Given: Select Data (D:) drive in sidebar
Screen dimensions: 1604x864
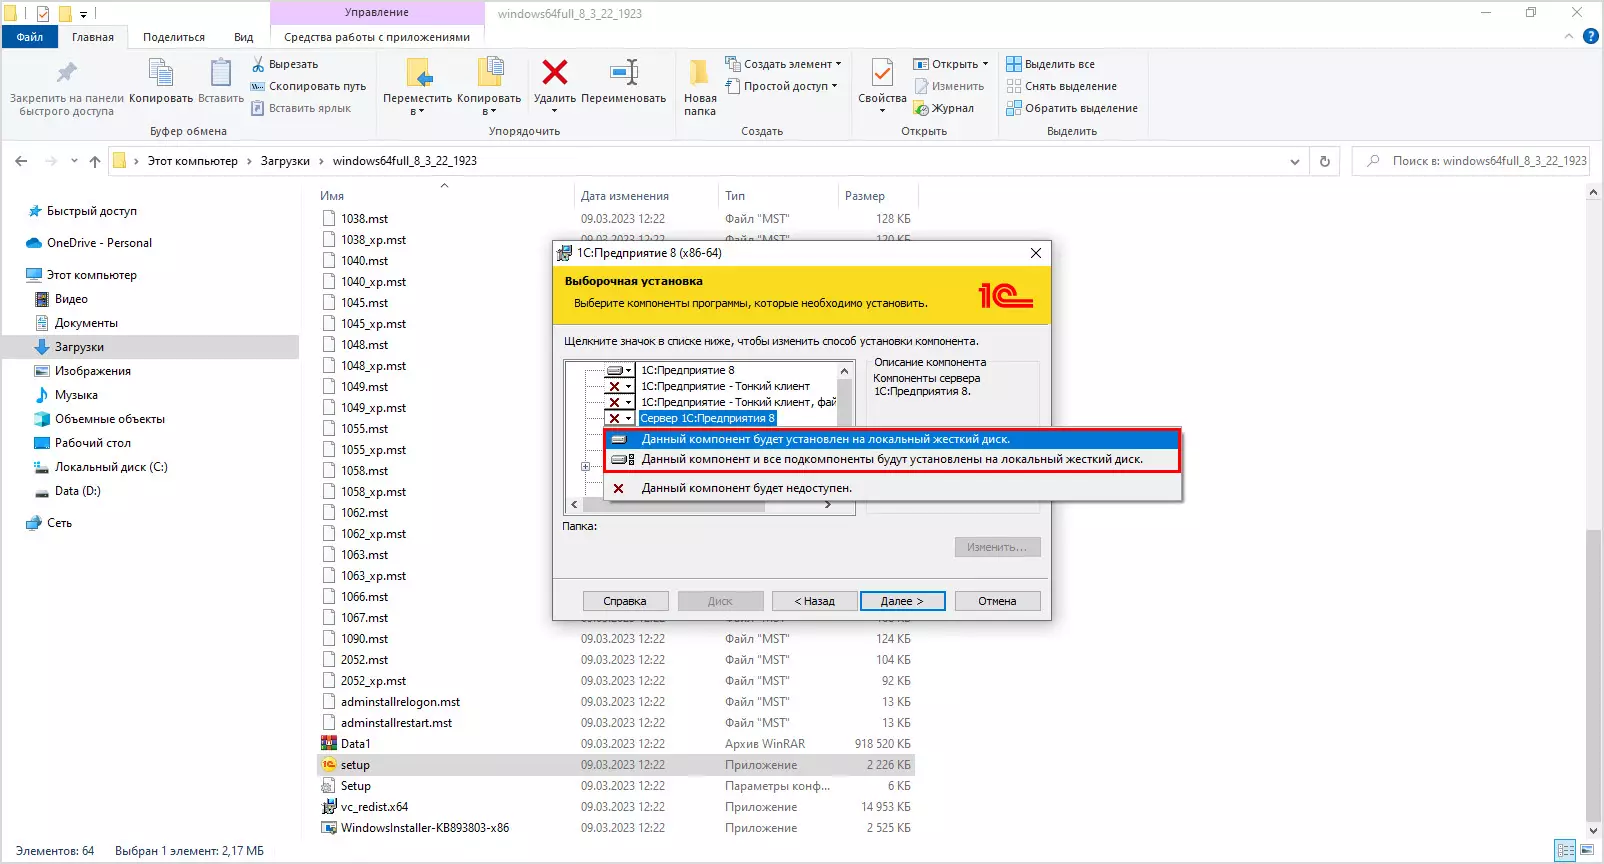Looking at the screenshot, I should click(x=78, y=491).
